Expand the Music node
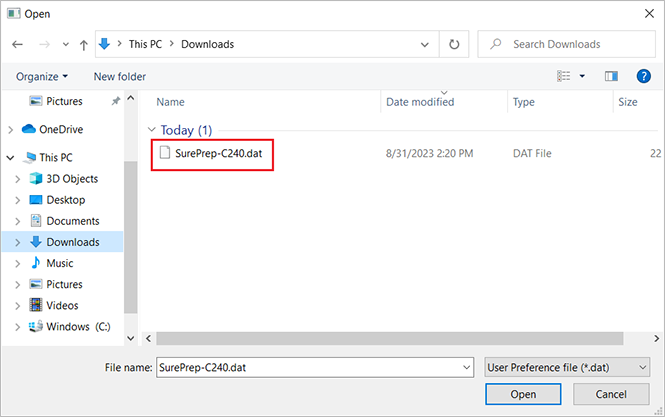Image resolution: width=665 pixels, height=417 pixels. pos(17,264)
